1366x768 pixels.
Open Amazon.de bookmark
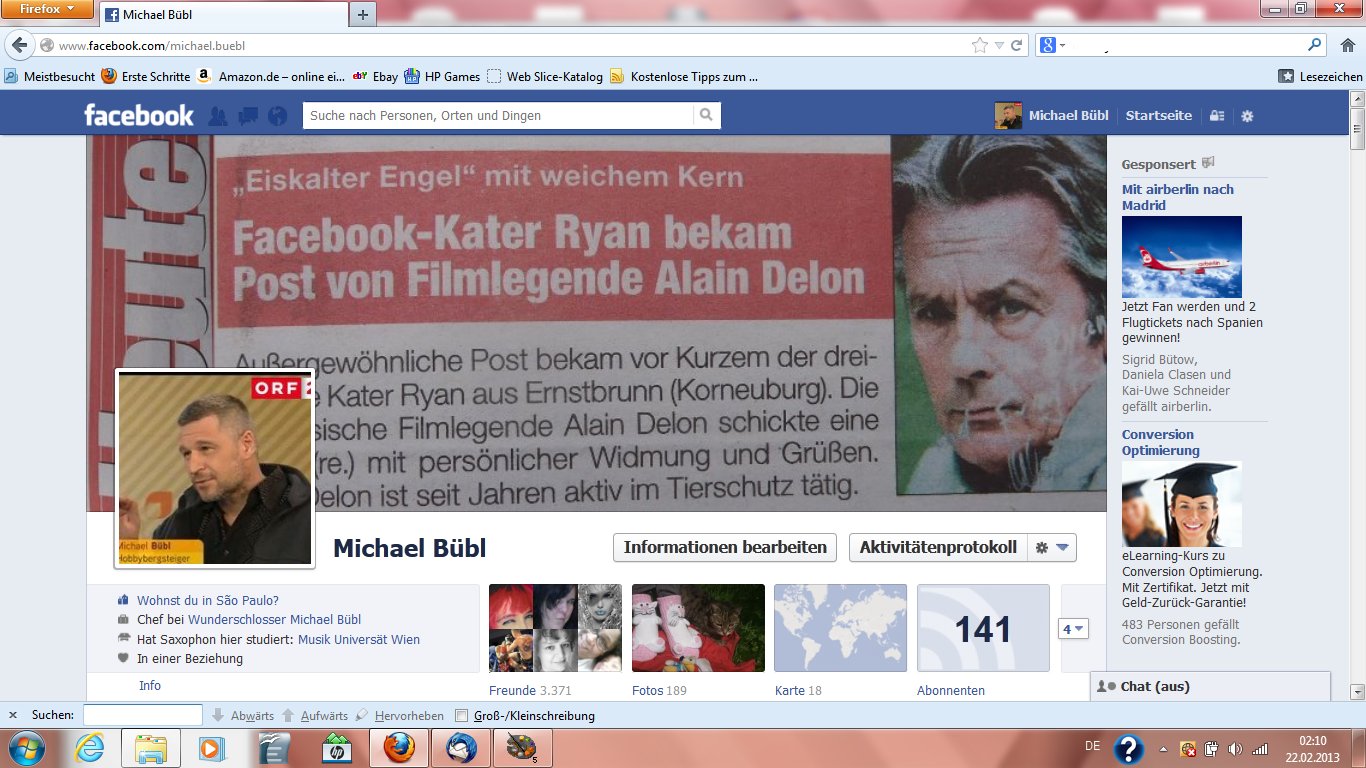coord(271,76)
